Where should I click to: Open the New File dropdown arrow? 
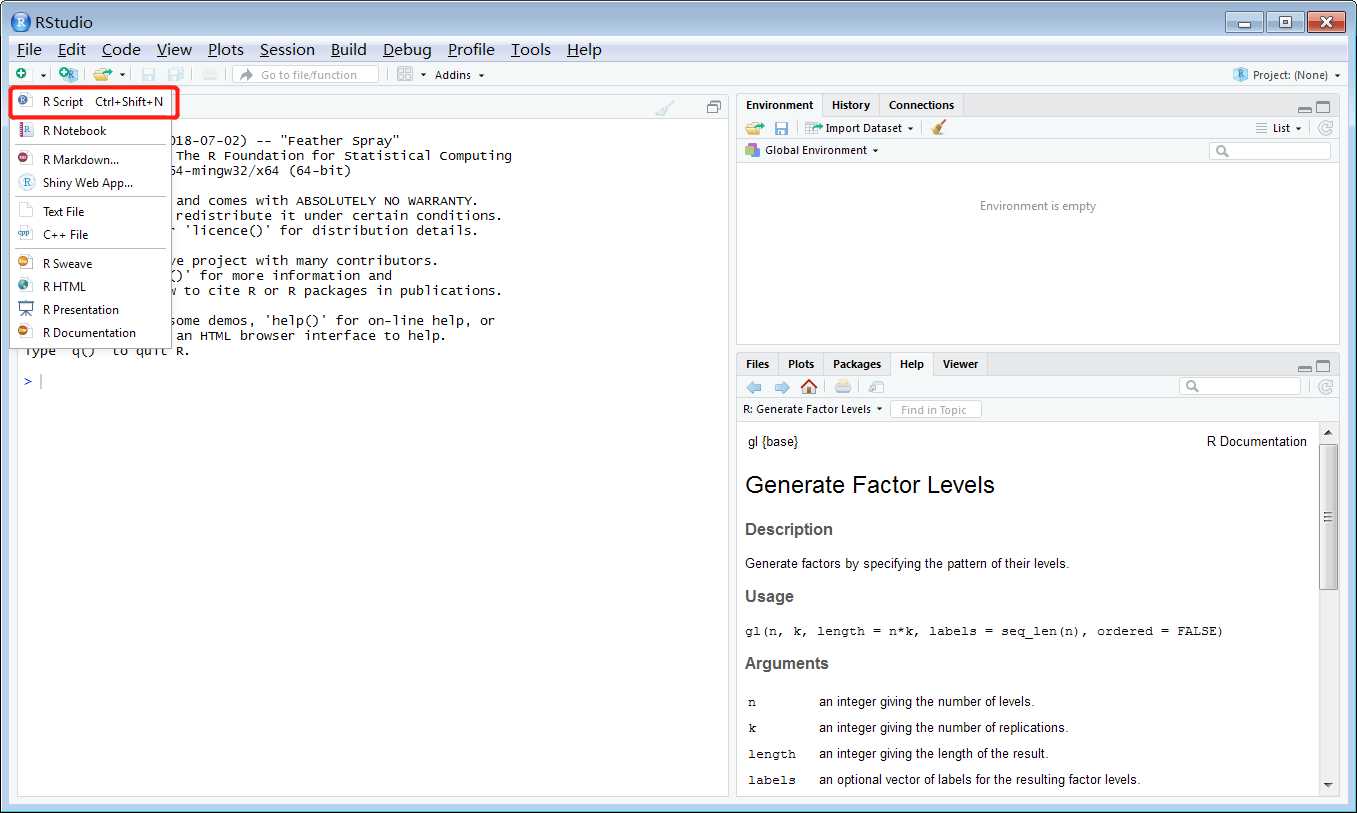(x=43, y=75)
